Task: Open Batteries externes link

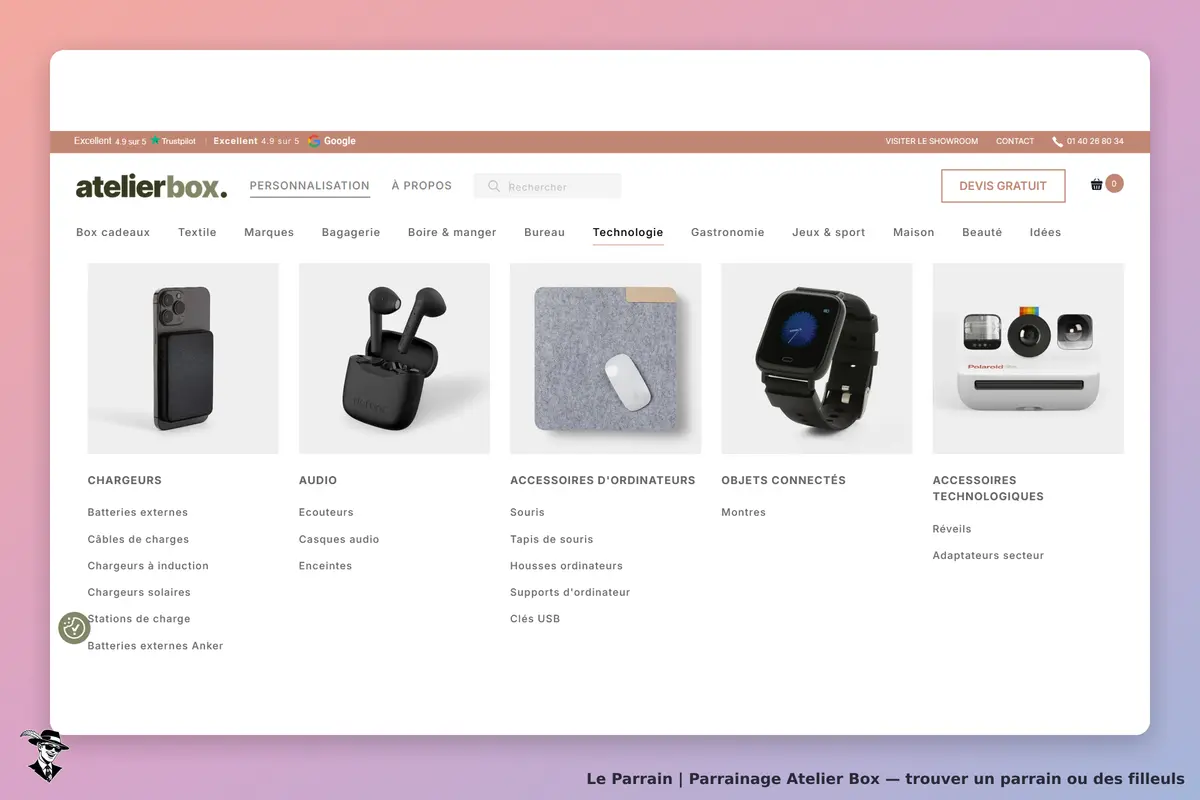Action: coord(138,512)
